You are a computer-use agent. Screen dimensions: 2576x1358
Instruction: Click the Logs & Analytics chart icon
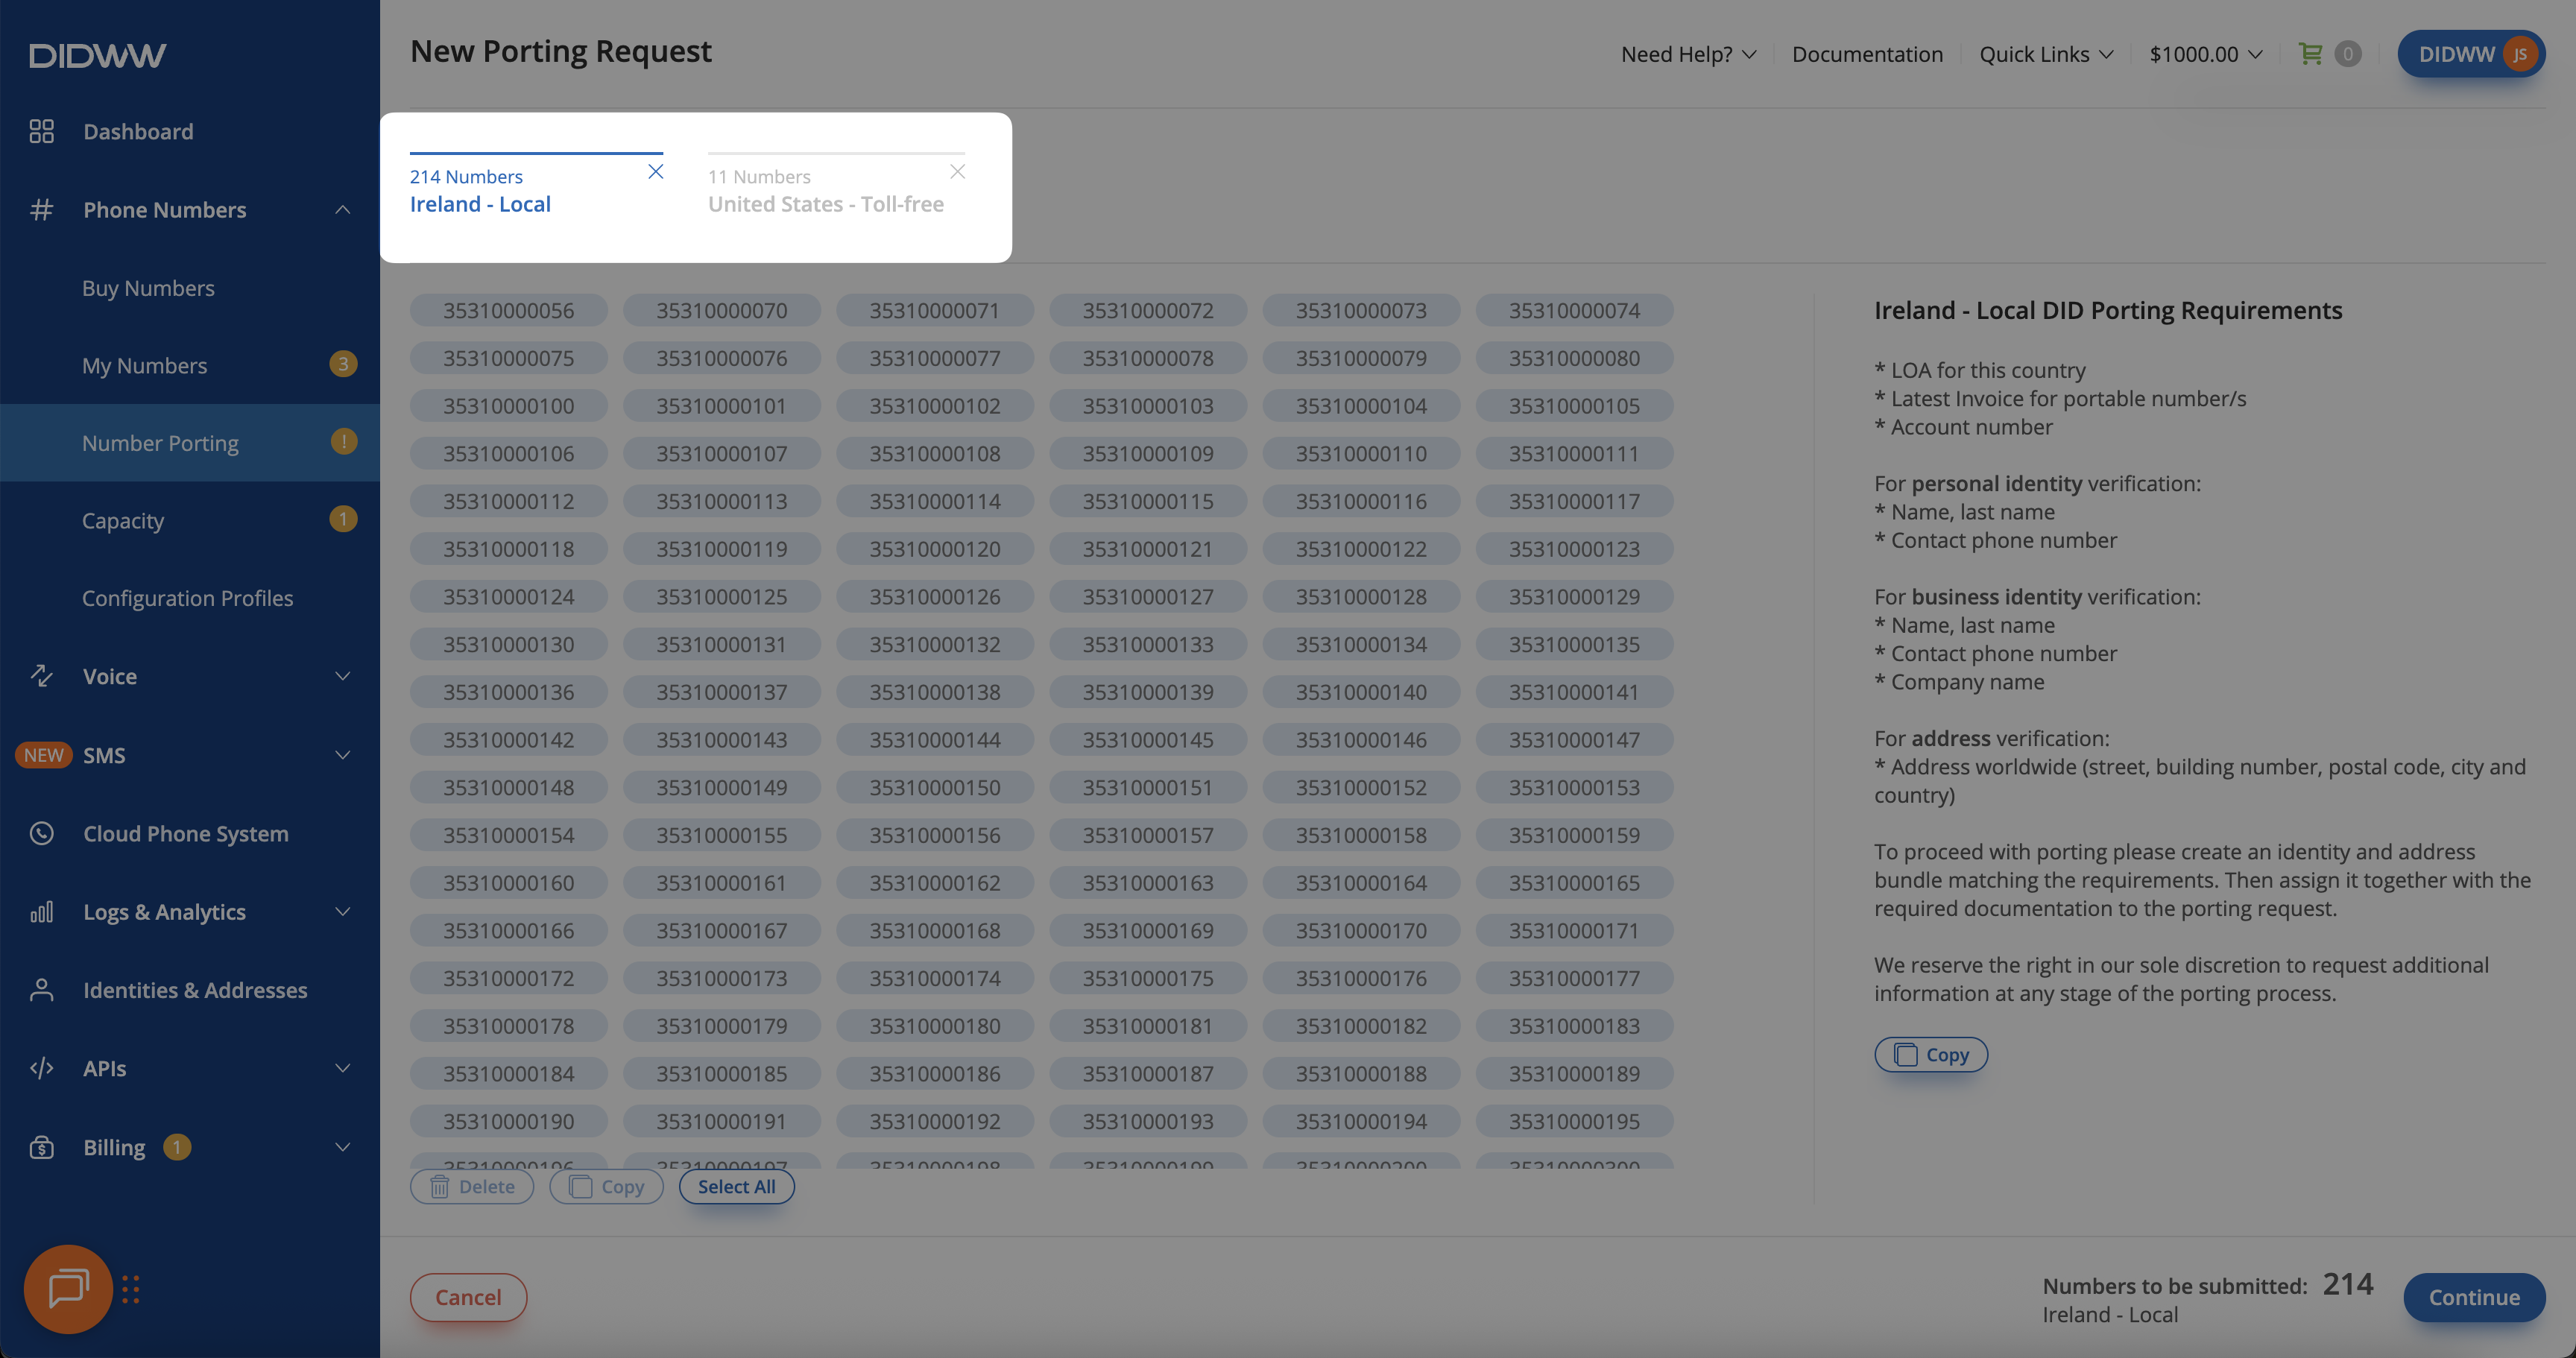pyautogui.click(x=41, y=912)
